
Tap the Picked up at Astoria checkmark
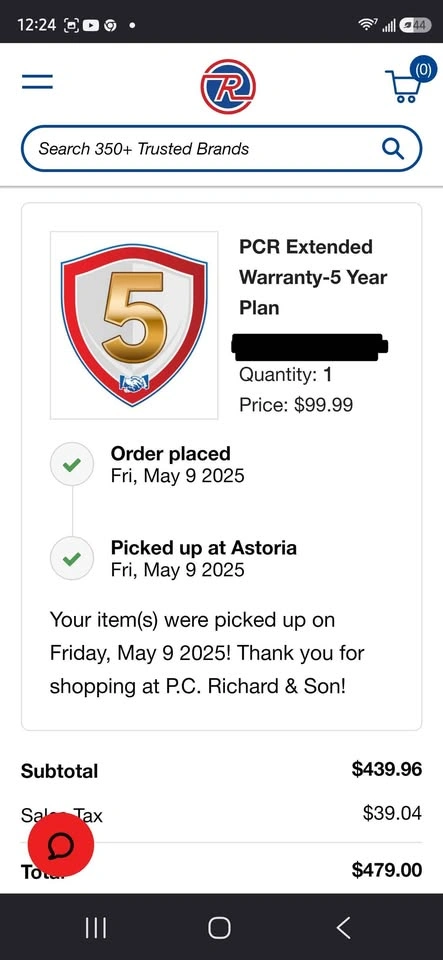coord(72,558)
